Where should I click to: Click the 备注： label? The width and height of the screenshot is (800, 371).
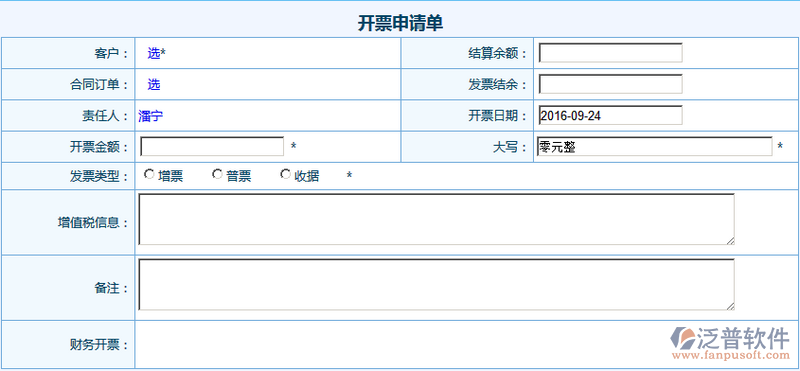click(x=111, y=288)
